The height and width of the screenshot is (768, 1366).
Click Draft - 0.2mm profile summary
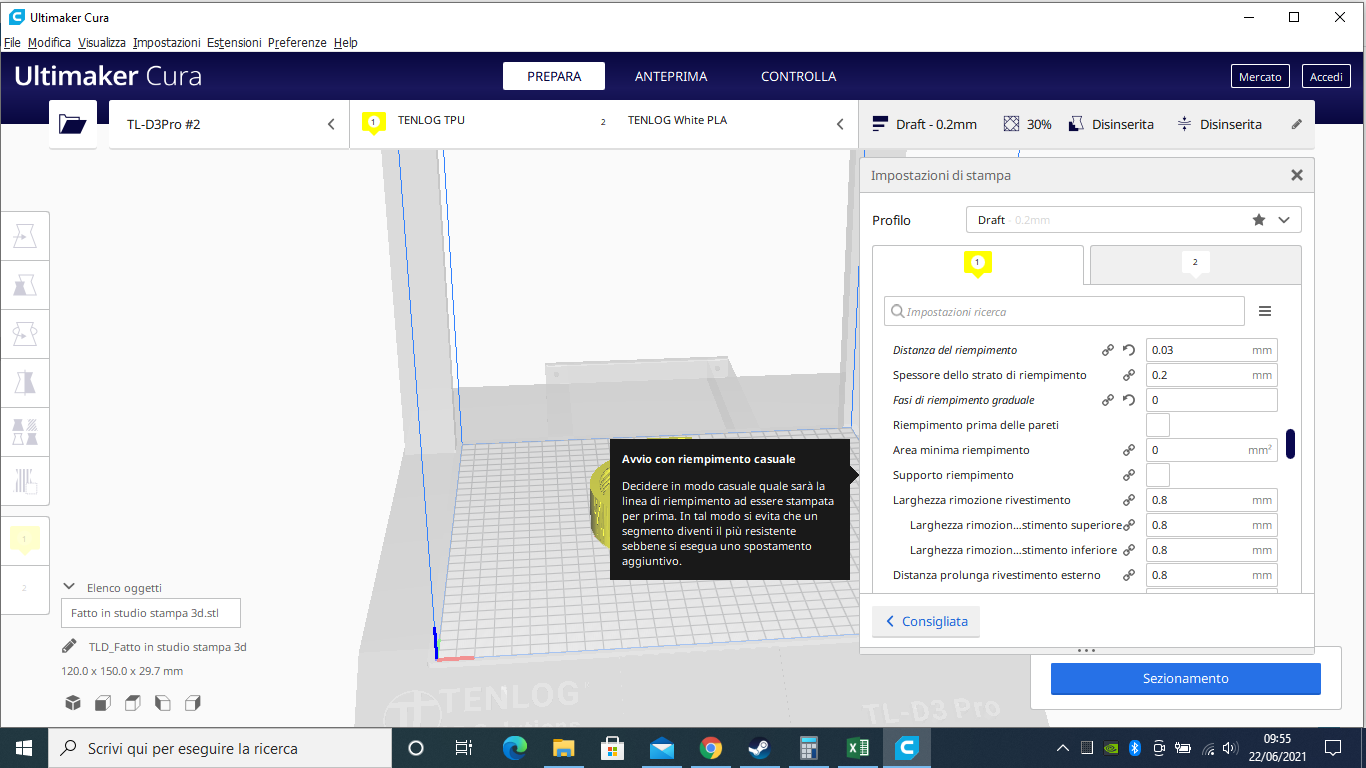925,124
